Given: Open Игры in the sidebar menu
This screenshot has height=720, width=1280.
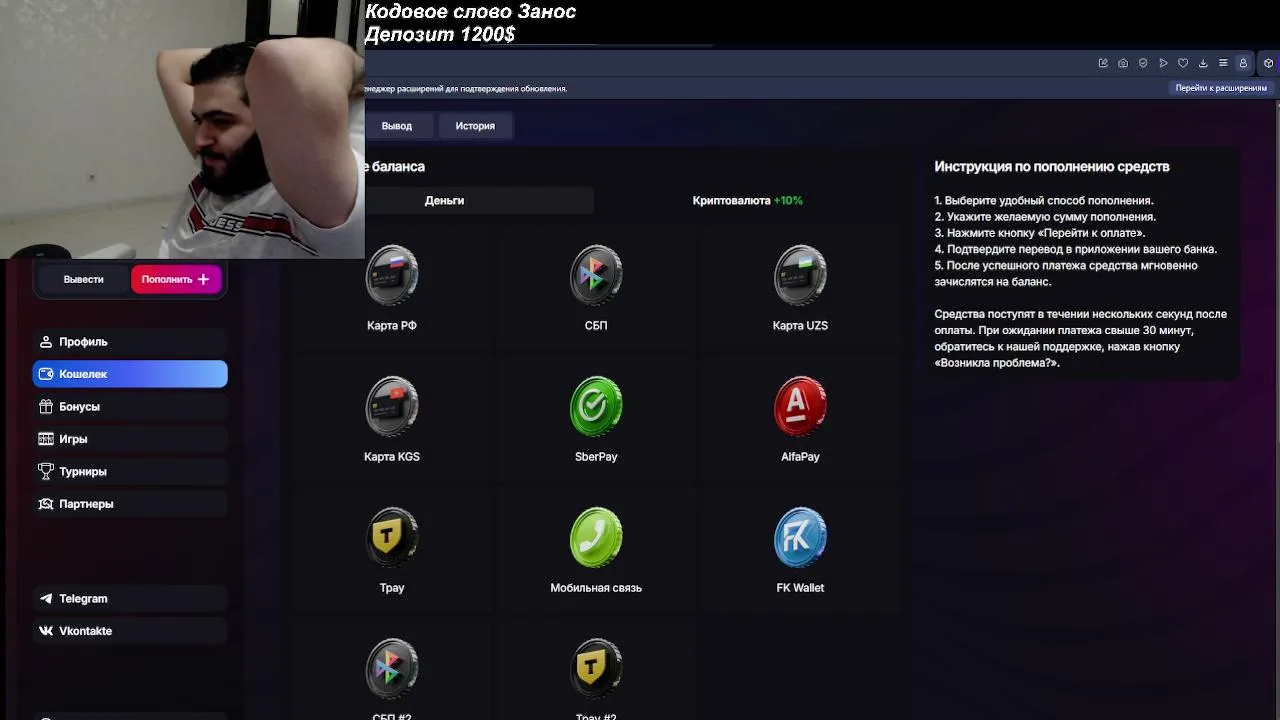Looking at the screenshot, I should 130,439.
